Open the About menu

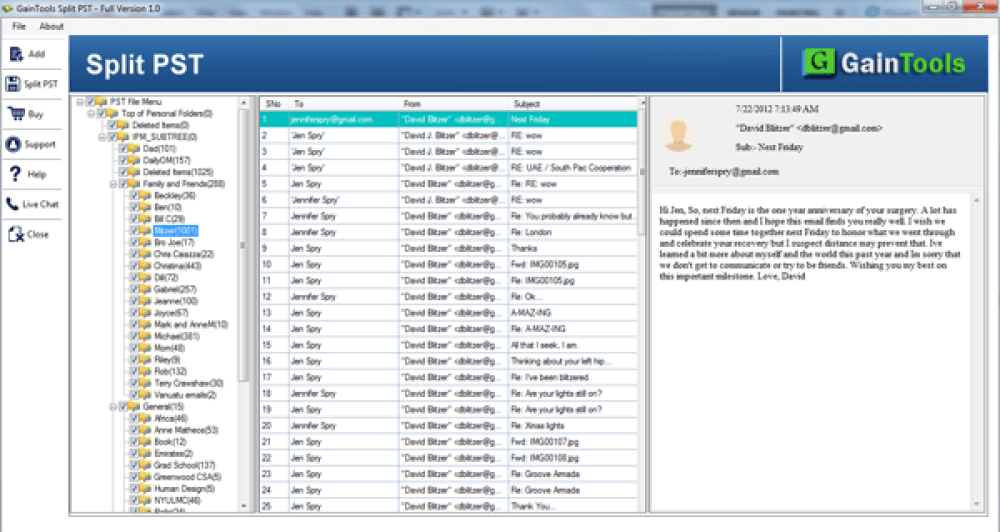pyautogui.click(x=51, y=26)
